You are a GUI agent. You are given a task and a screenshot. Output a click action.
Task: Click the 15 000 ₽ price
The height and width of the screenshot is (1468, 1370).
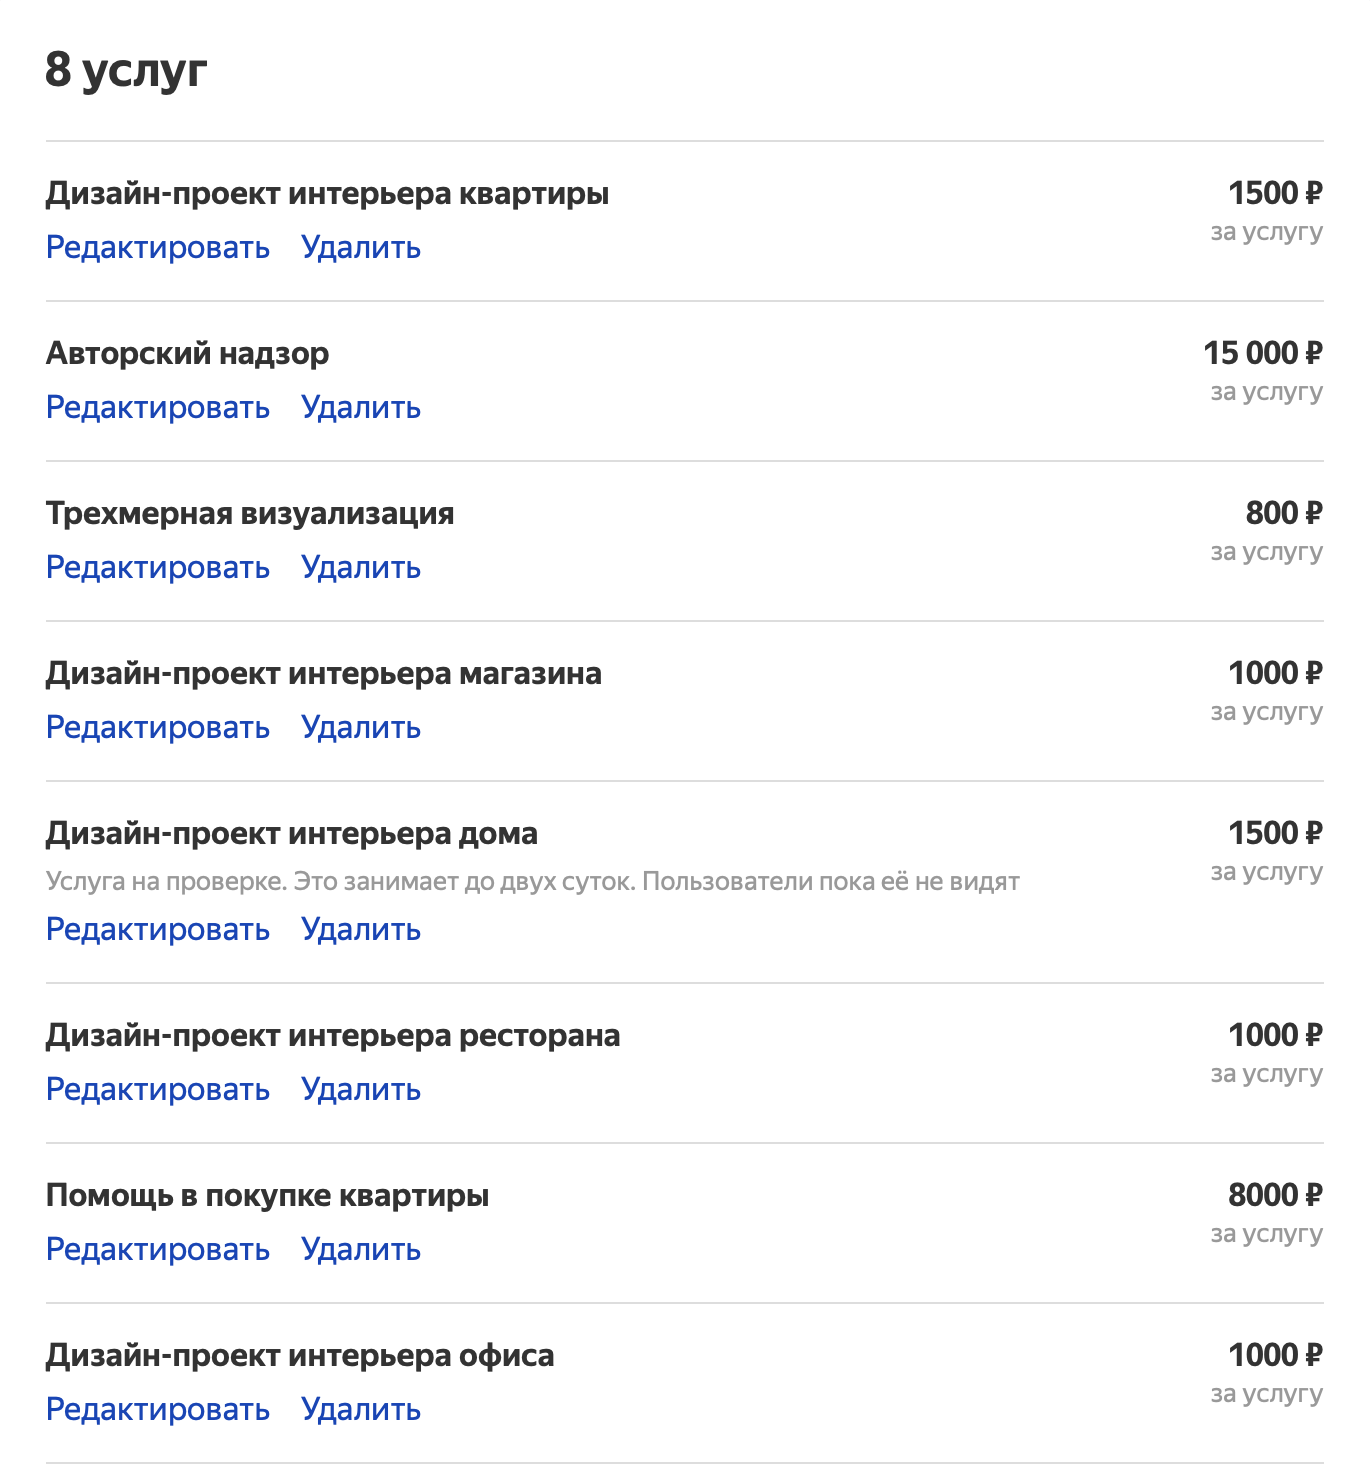click(1262, 353)
